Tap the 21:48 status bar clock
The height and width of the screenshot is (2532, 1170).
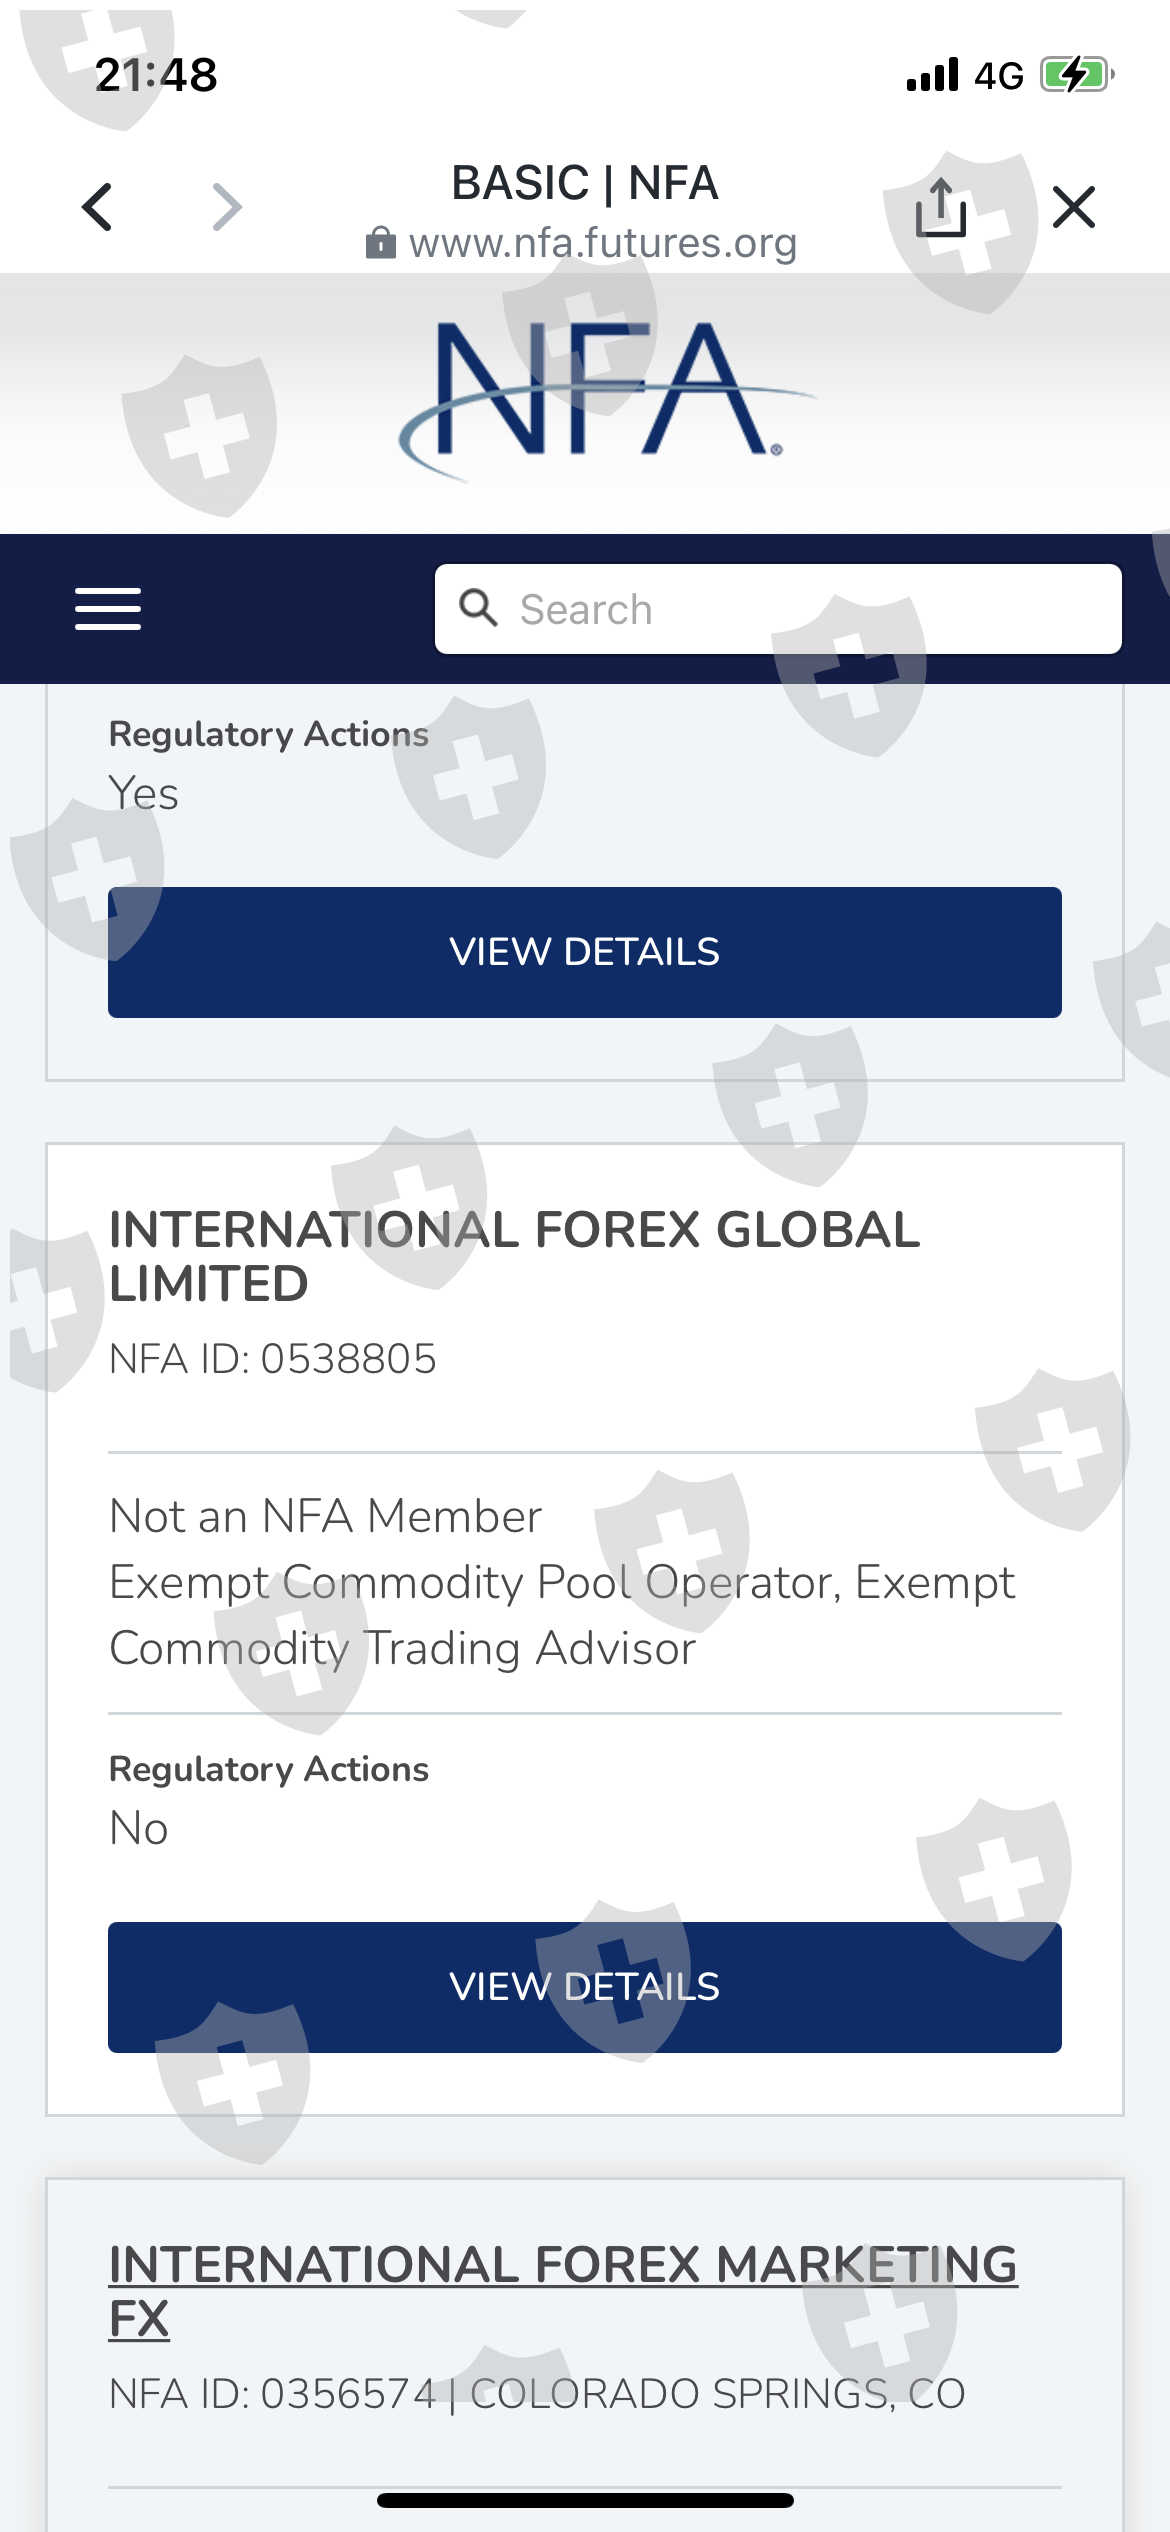coord(156,75)
